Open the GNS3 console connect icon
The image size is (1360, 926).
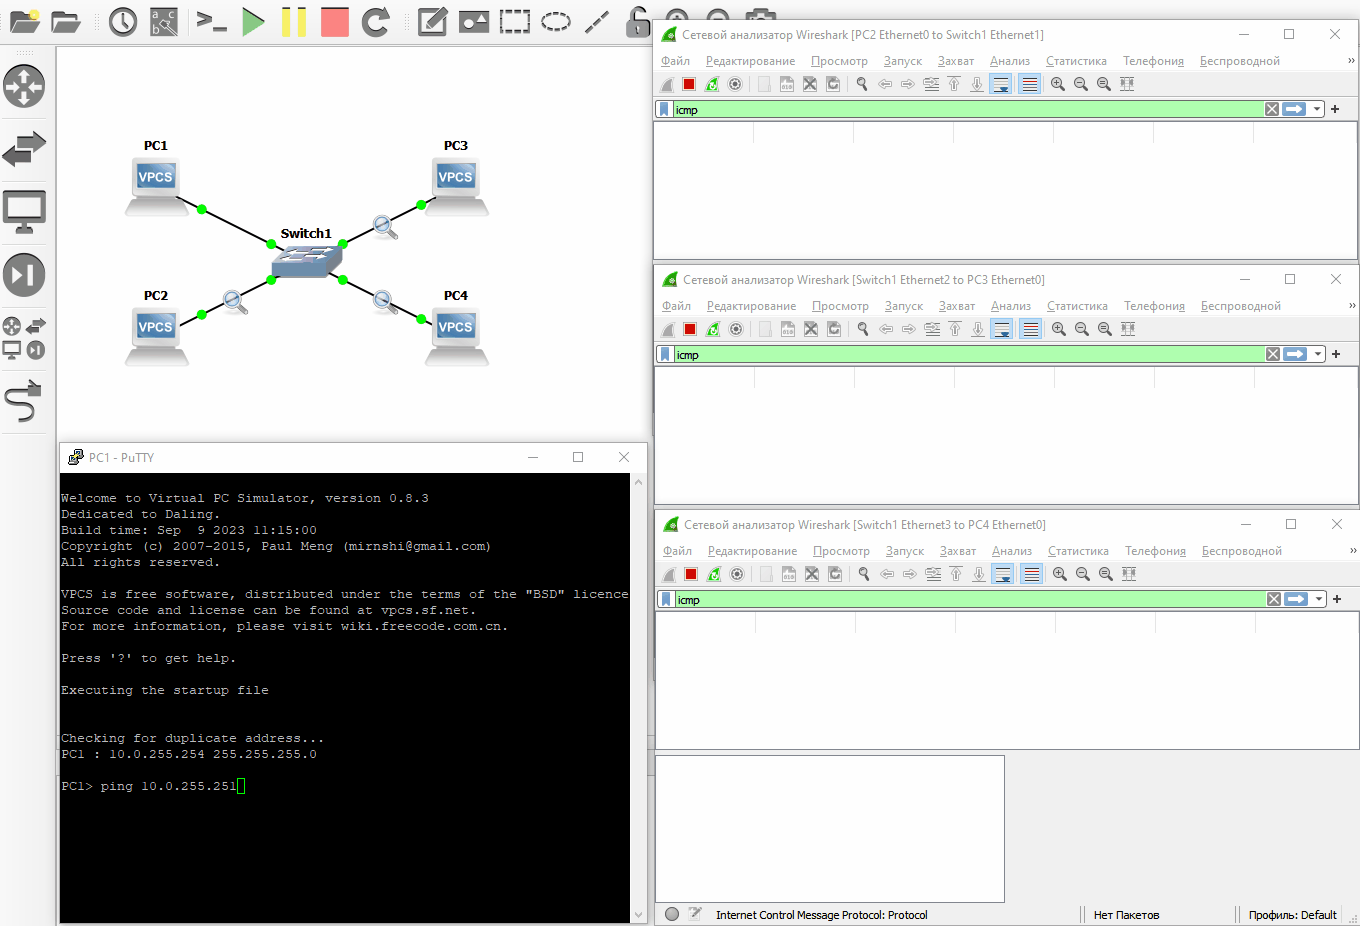tap(212, 21)
